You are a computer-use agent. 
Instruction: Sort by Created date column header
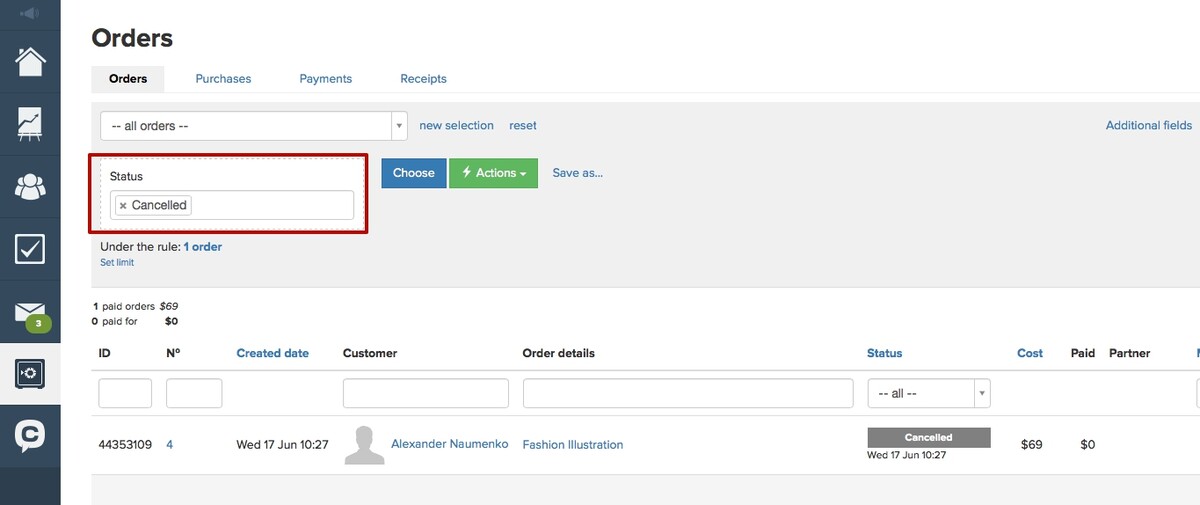pos(273,353)
